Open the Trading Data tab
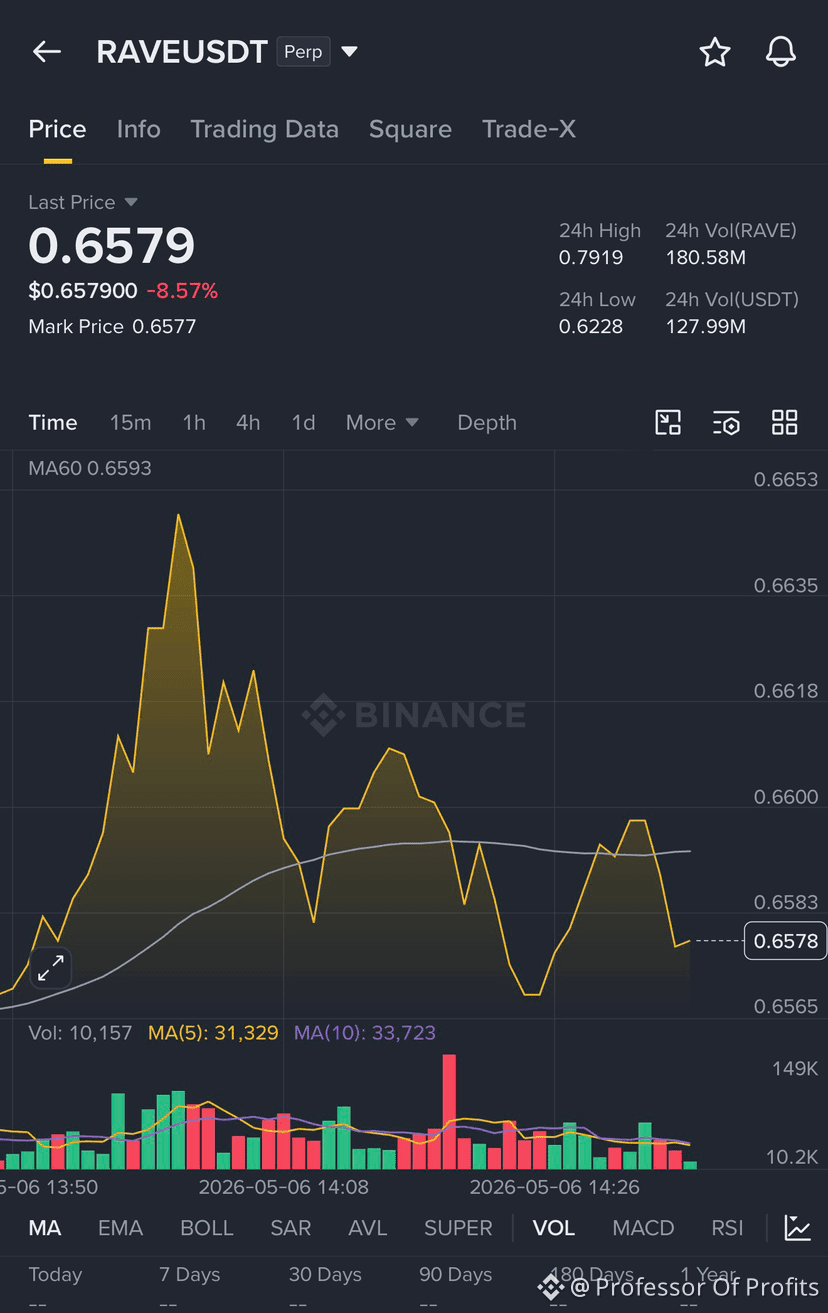The height and width of the screenshot is (1313, 828). tap(264, 129)
